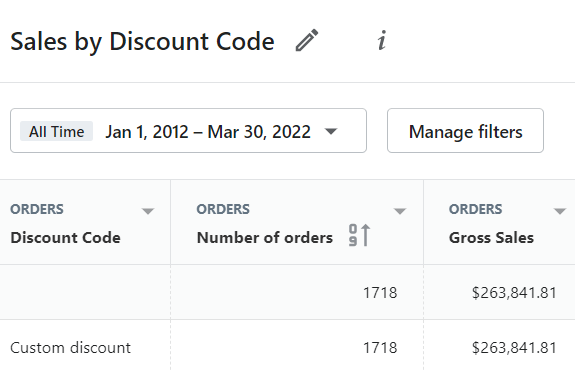
Task: Click the Discount Code column header
Action: point(65,238)
